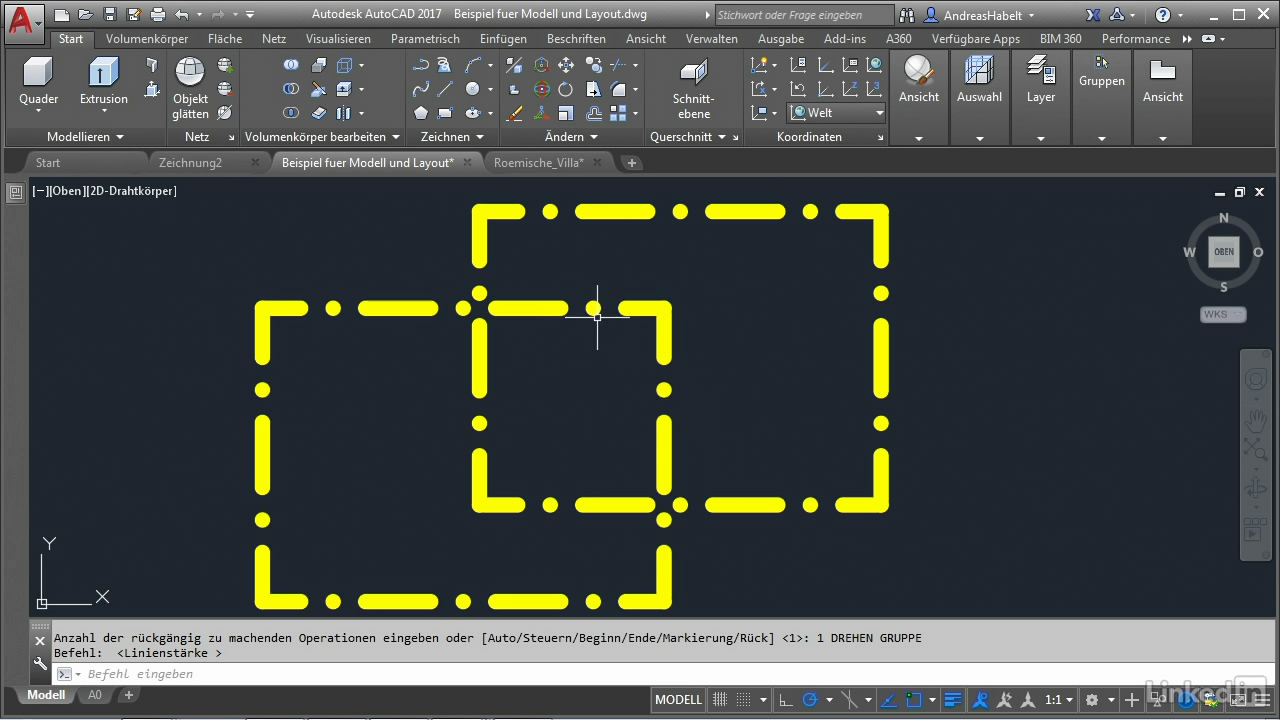Click the Helix draw tool
1280x720 pixels.
[x=444, y=65]
